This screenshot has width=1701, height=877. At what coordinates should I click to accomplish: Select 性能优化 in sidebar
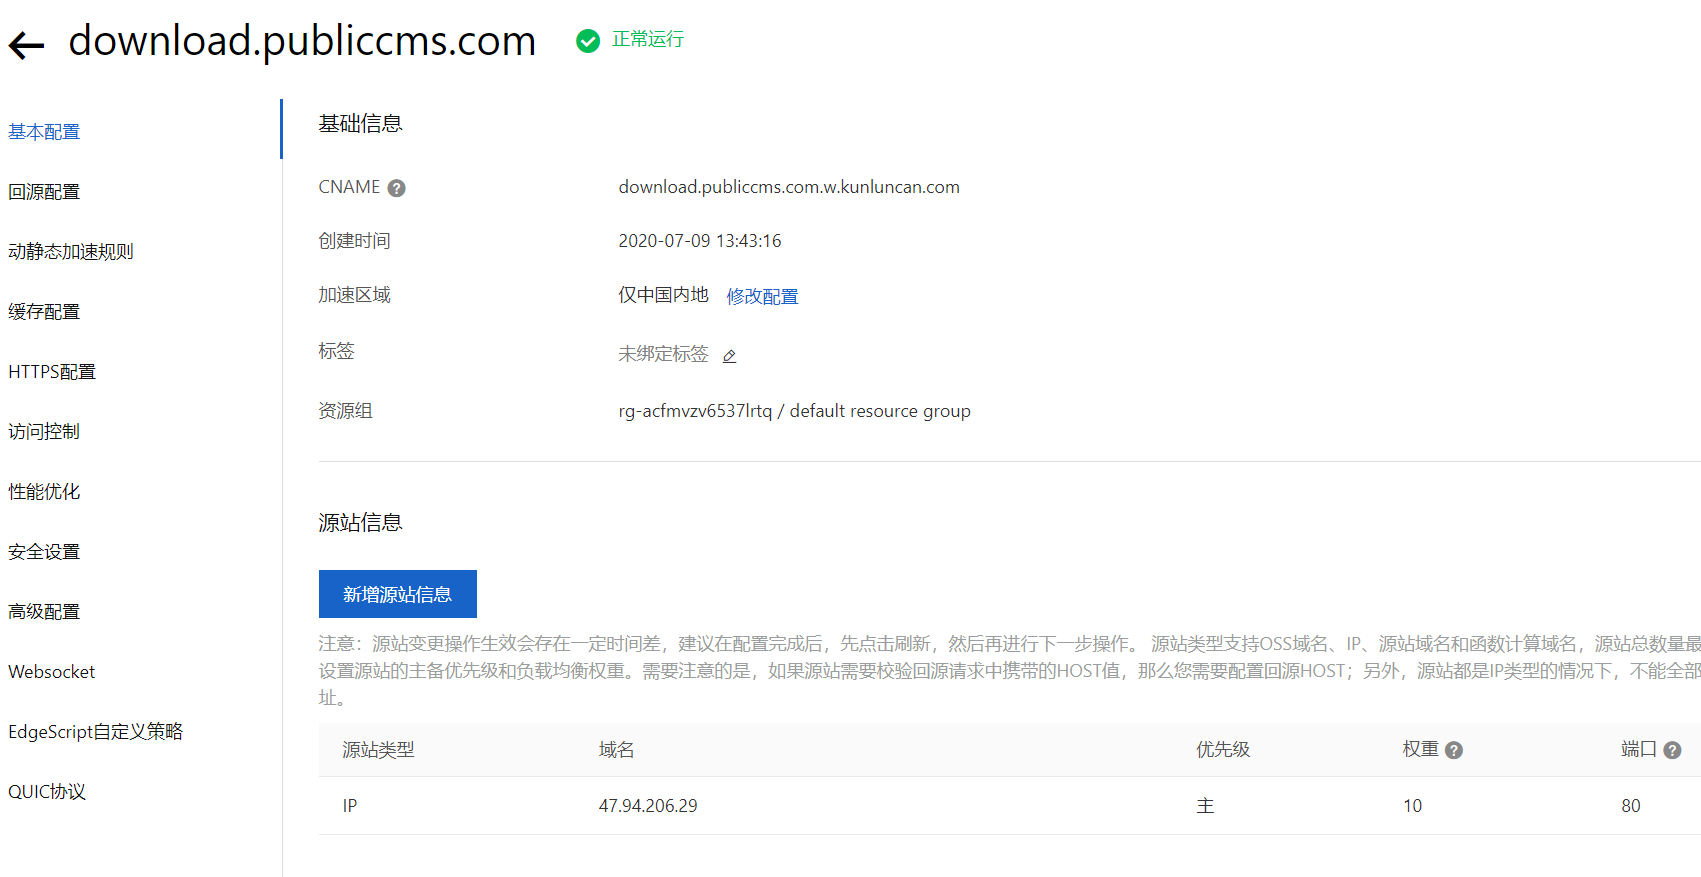(x=44, y=492)
